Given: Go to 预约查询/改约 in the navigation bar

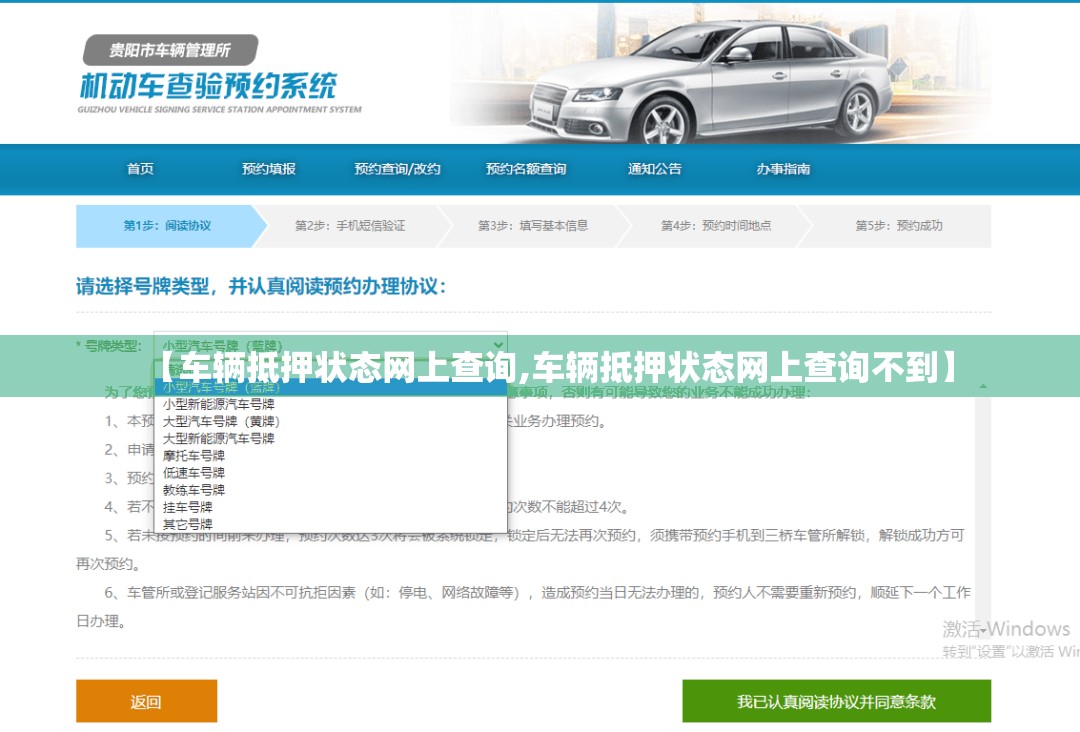Looking at the screenshot, I should (397, 169).
